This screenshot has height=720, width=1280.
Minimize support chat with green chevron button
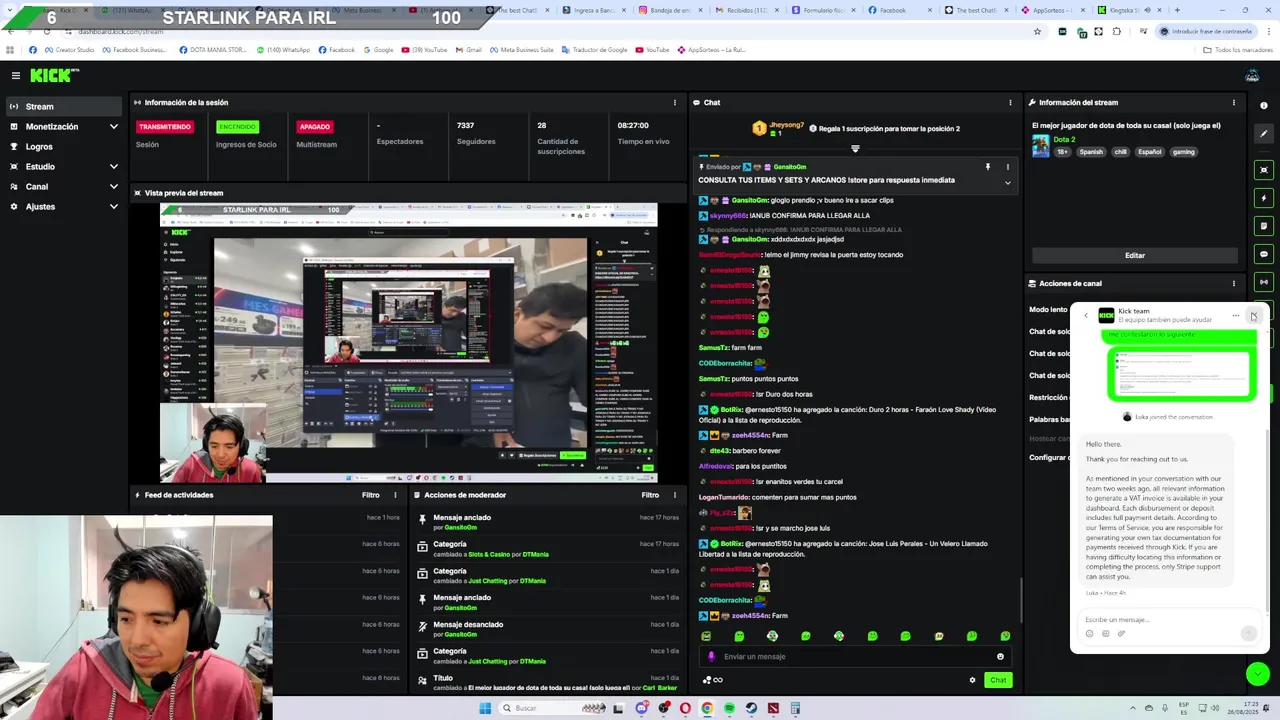(1258, 674)
